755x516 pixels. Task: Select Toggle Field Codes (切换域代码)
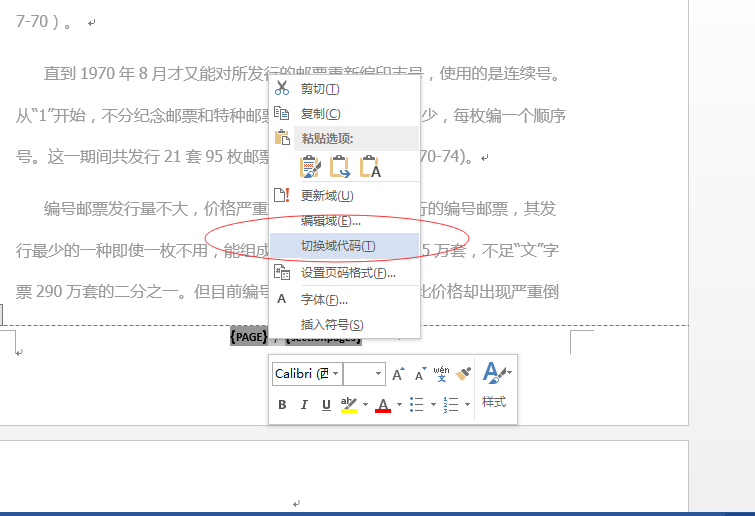tap(344, 246)
